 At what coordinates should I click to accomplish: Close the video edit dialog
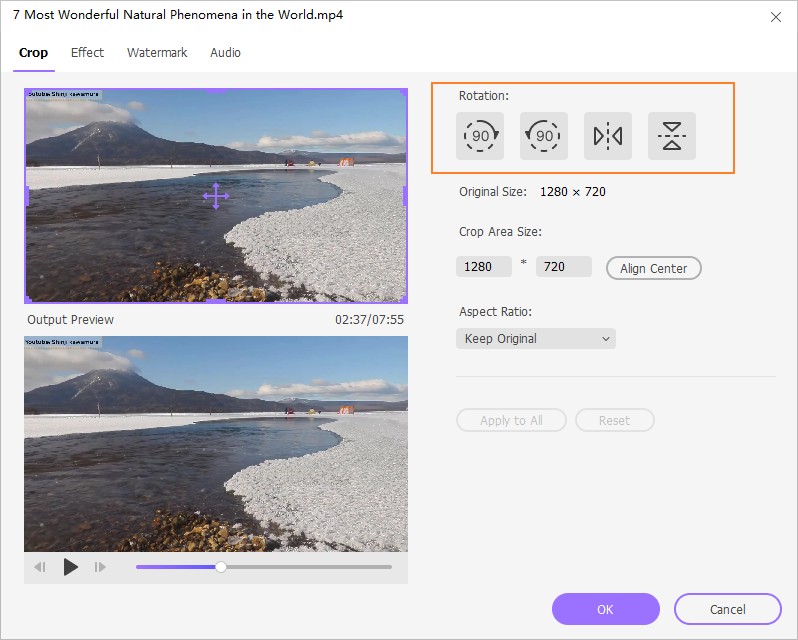(776, 17)
